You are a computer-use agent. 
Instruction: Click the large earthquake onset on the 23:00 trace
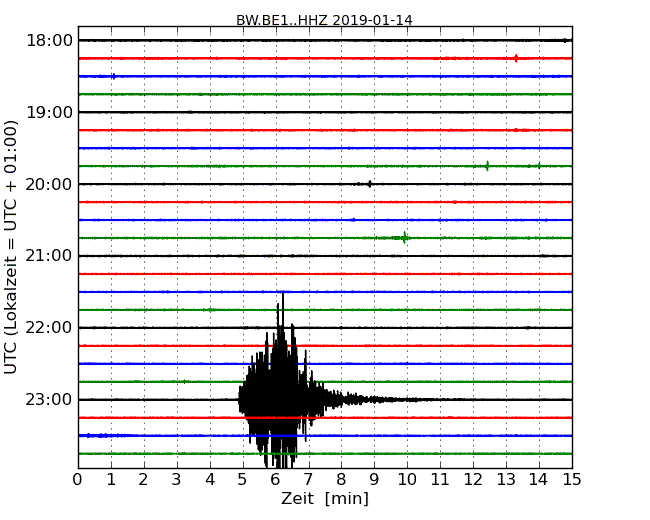(240, 399)
